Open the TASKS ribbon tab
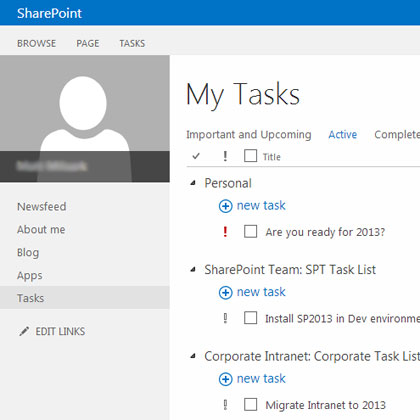 [x=132, y=43]
